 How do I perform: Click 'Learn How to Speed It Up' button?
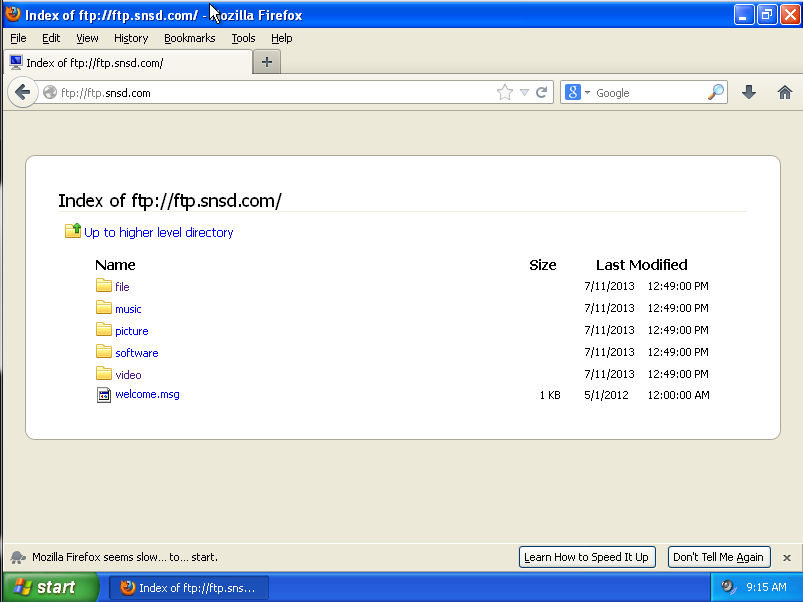pyautogui.click(x=587, y=557)
